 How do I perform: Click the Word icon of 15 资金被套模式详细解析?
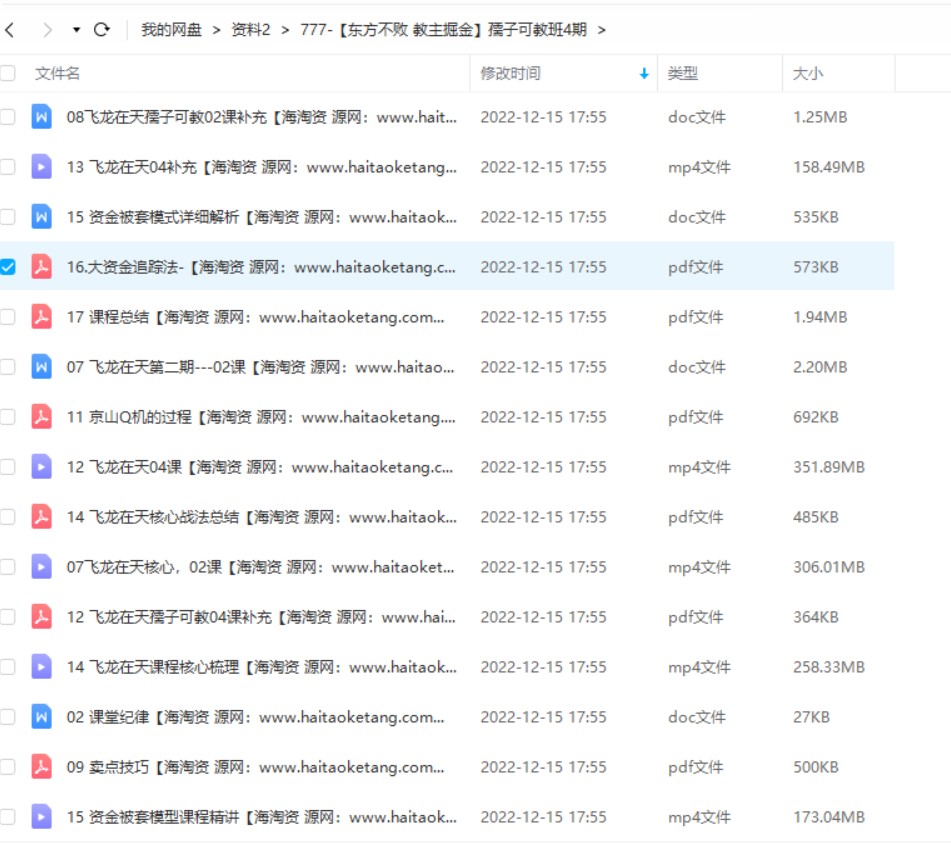click(x=41, y=217)
